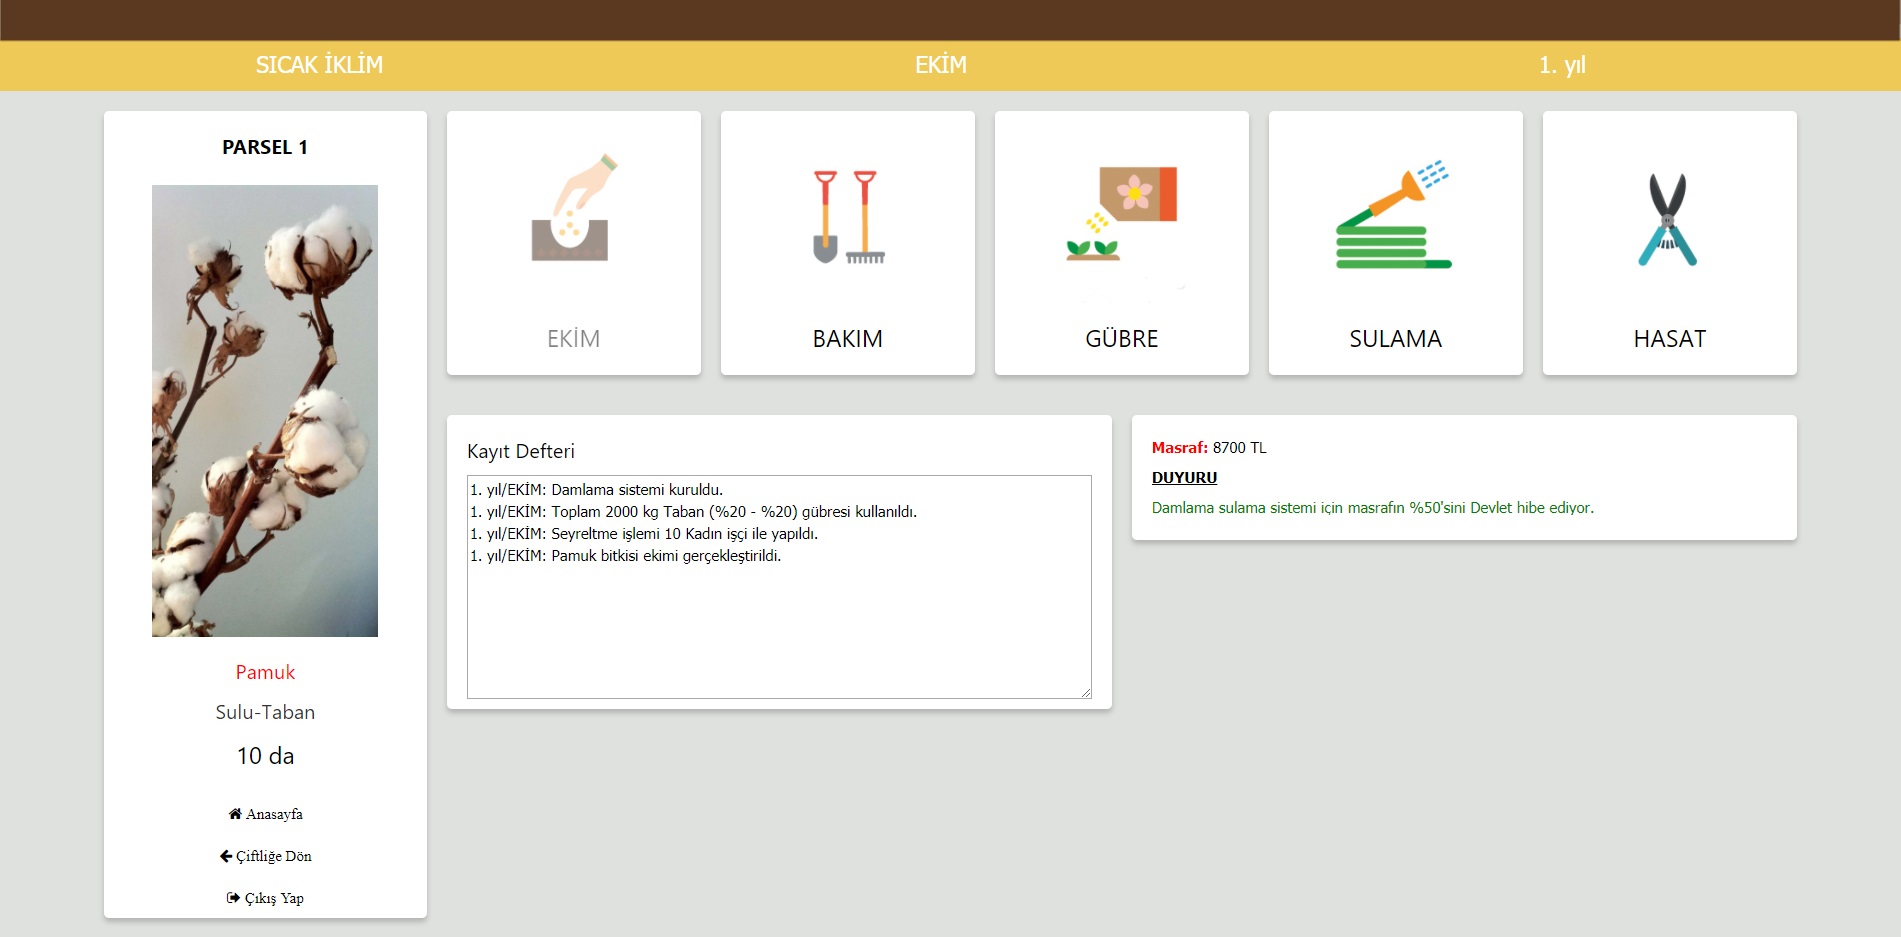This screenshot has height=937, width=1901.
Task: Click the SICAK İKLİM header label
Action: pos(319,65)
